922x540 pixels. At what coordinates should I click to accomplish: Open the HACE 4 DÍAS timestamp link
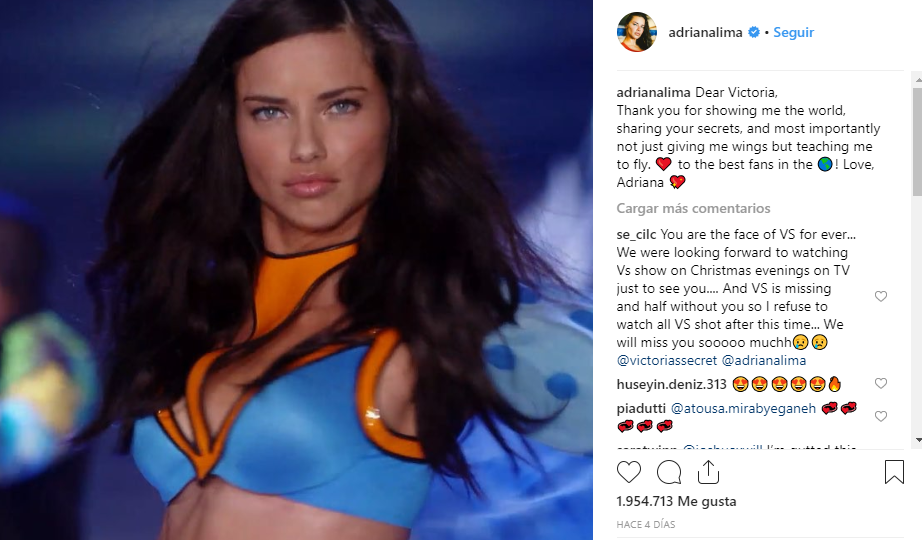coord(646,524)
